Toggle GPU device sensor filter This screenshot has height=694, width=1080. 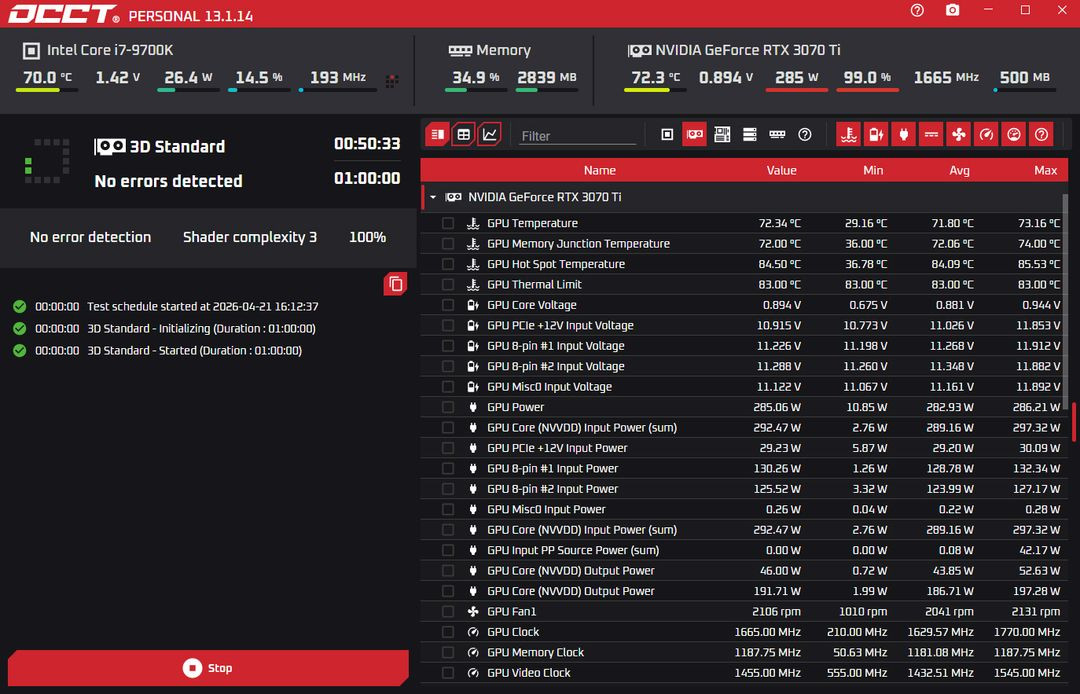coord(694,135)
